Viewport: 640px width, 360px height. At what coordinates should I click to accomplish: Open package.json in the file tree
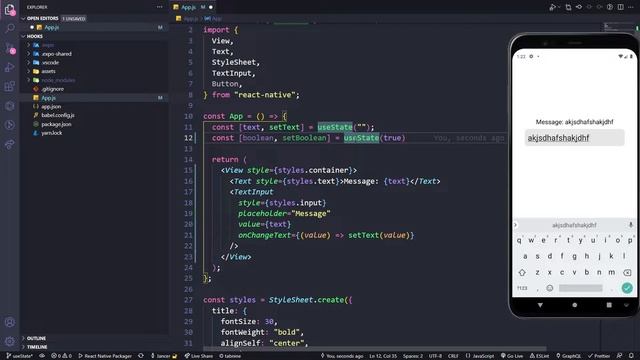(94, 124)
